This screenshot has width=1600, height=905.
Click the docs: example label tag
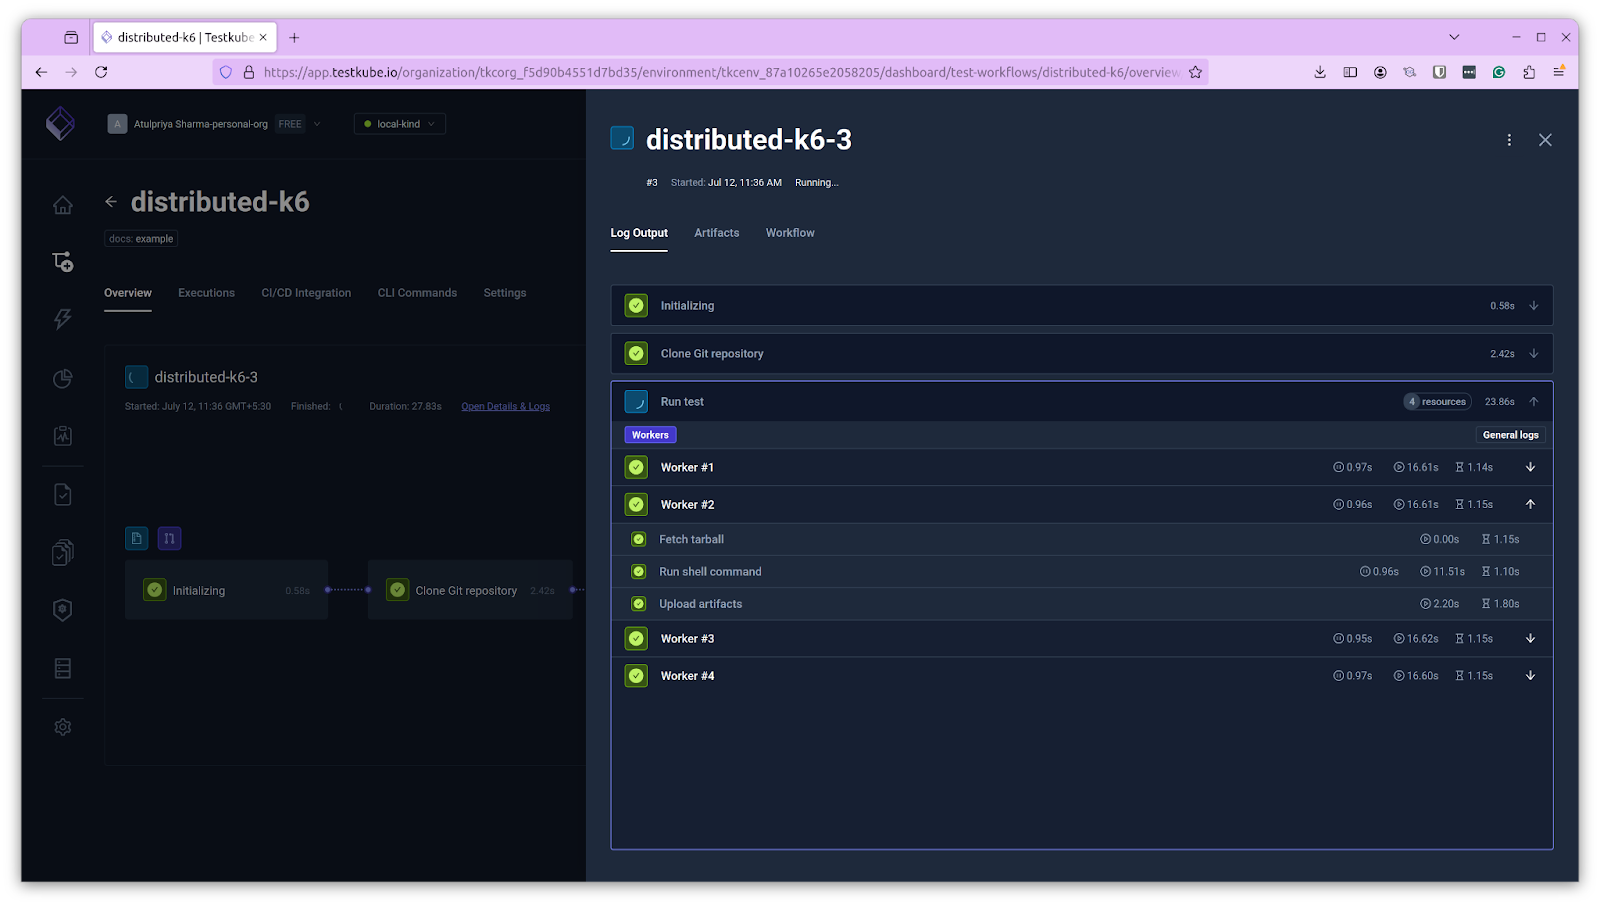pyautogui.click(x=141, y=239)
